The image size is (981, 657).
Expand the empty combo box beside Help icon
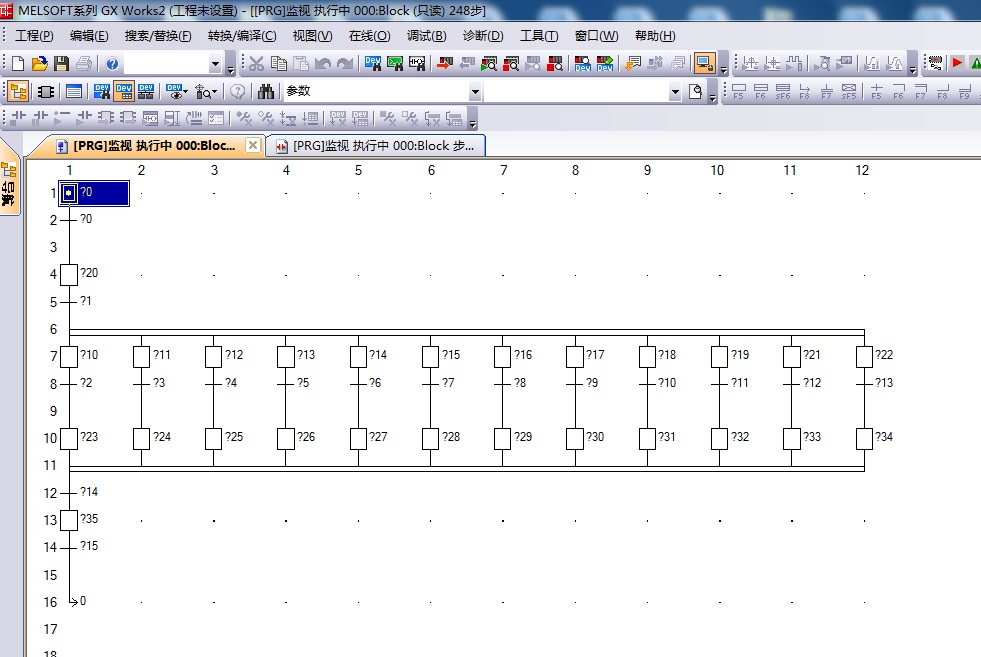pos(216,64)
